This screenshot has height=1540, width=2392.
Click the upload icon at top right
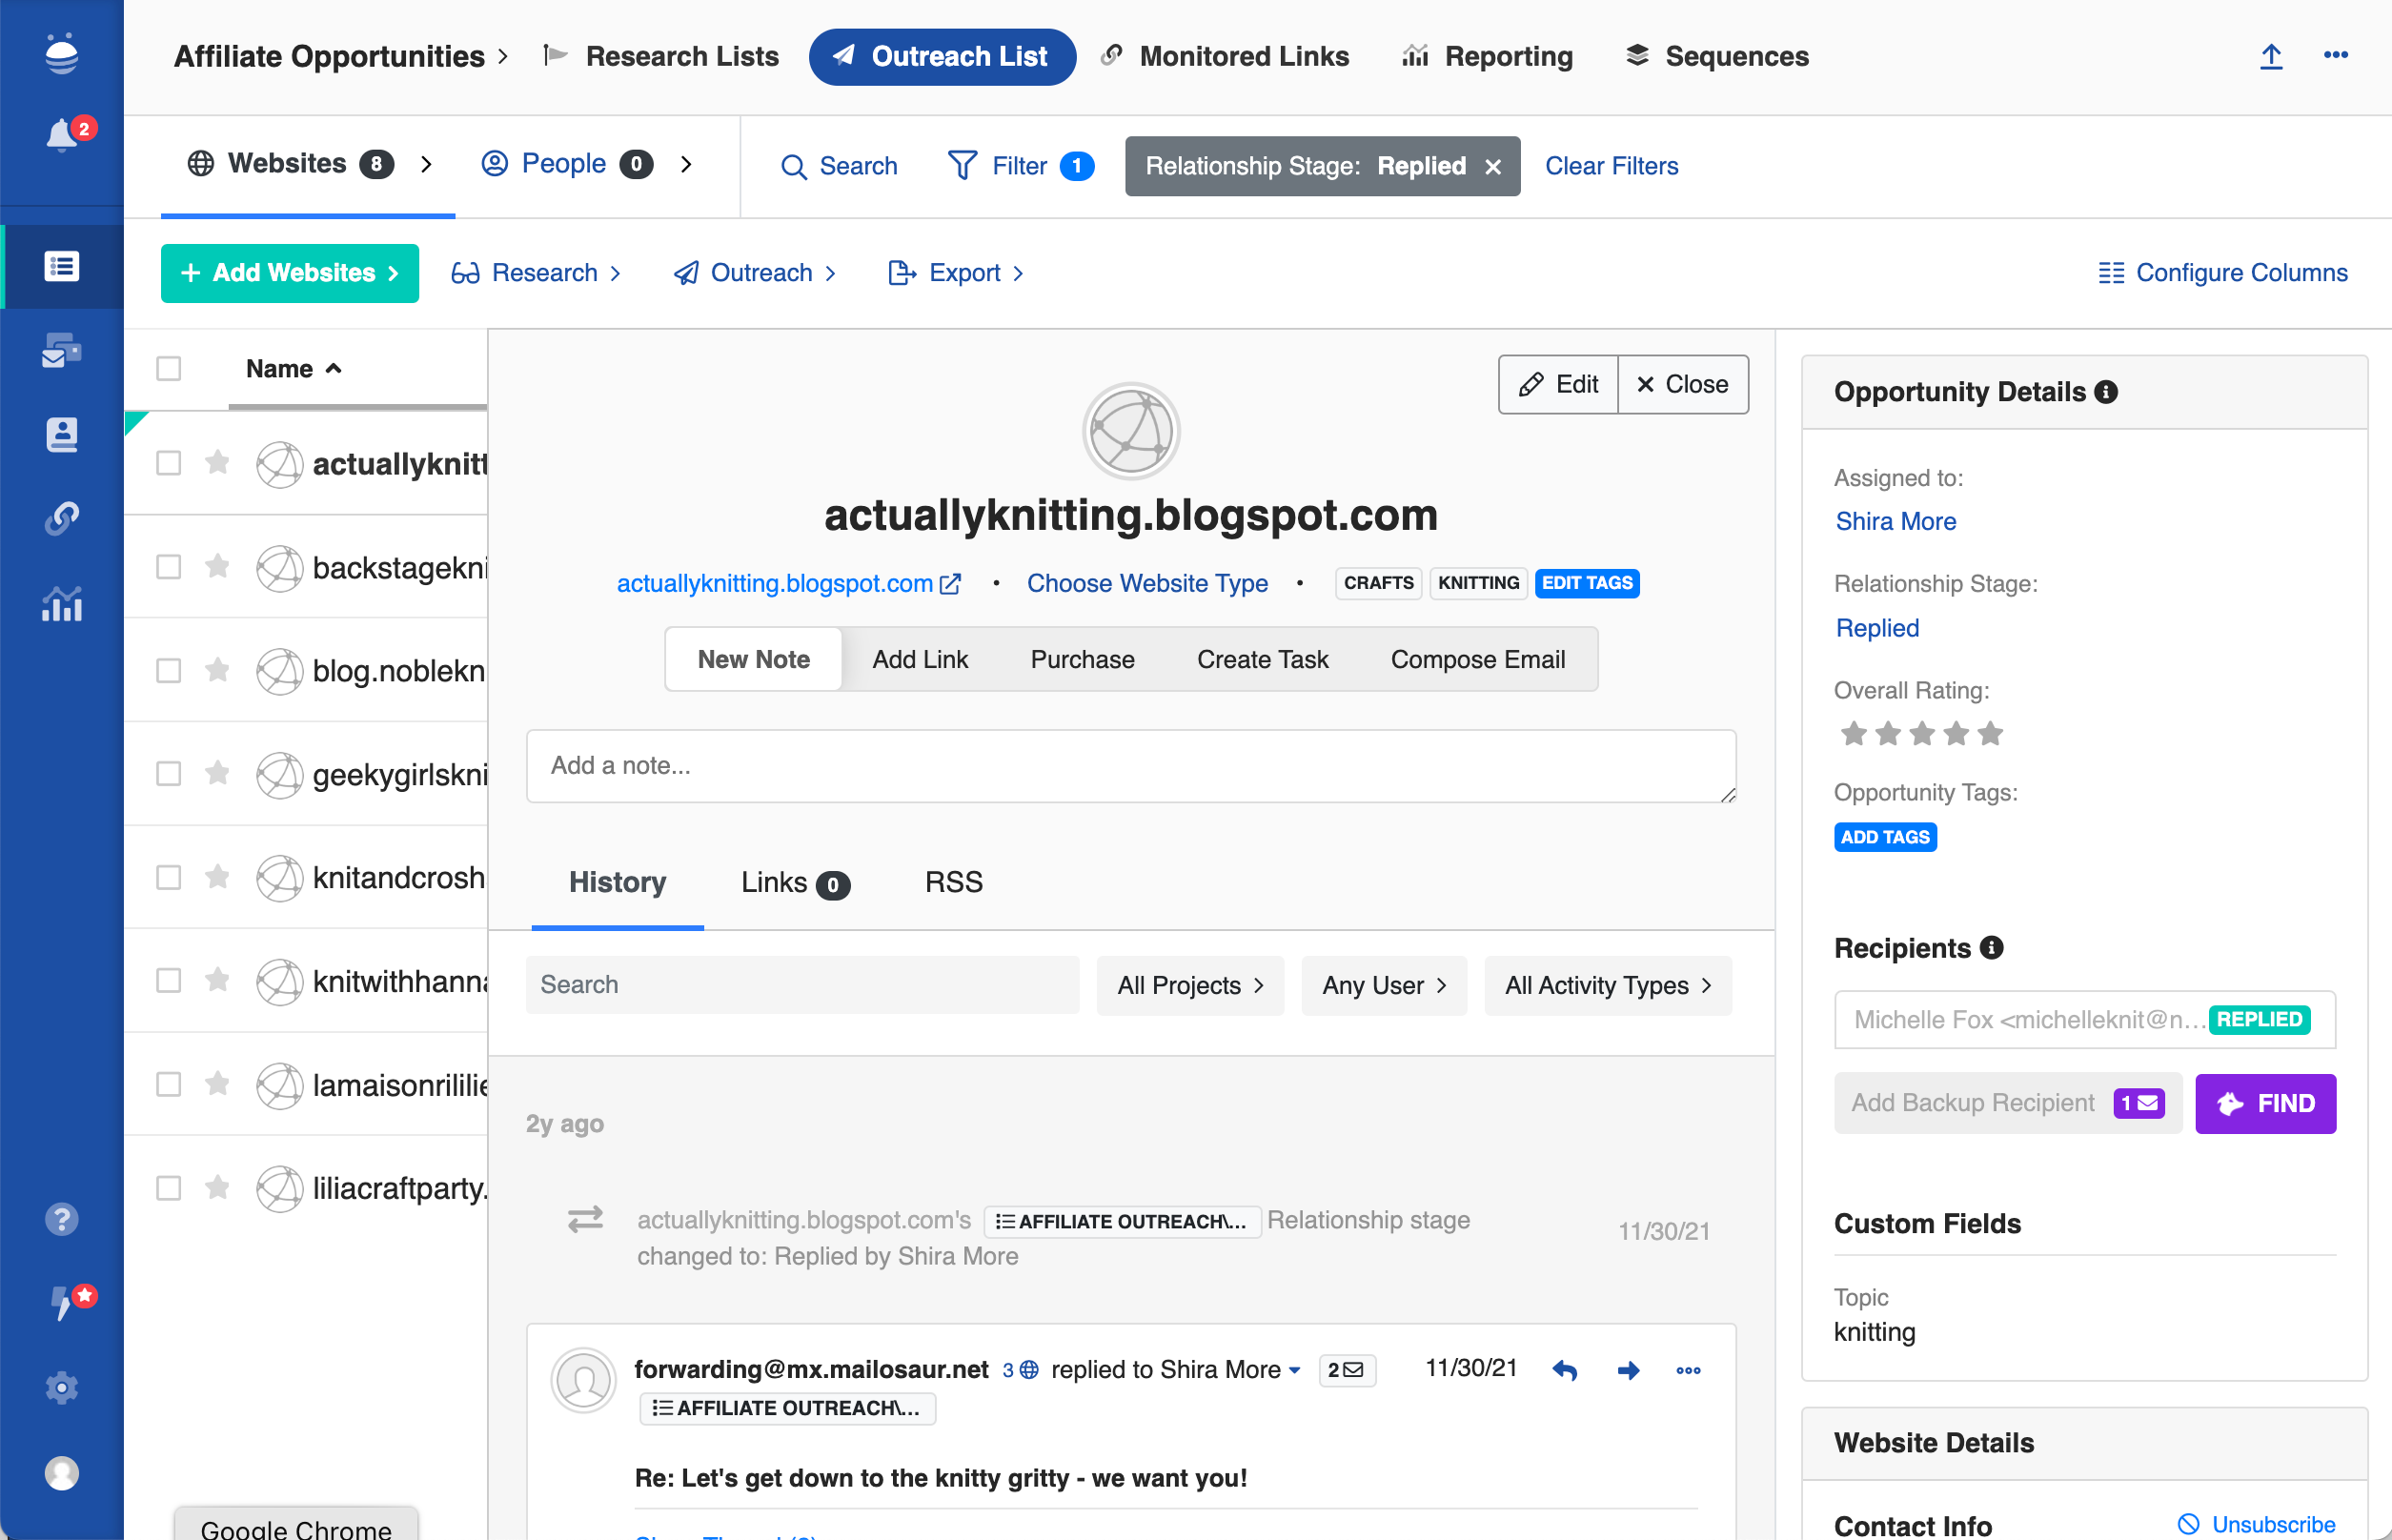2271,56
